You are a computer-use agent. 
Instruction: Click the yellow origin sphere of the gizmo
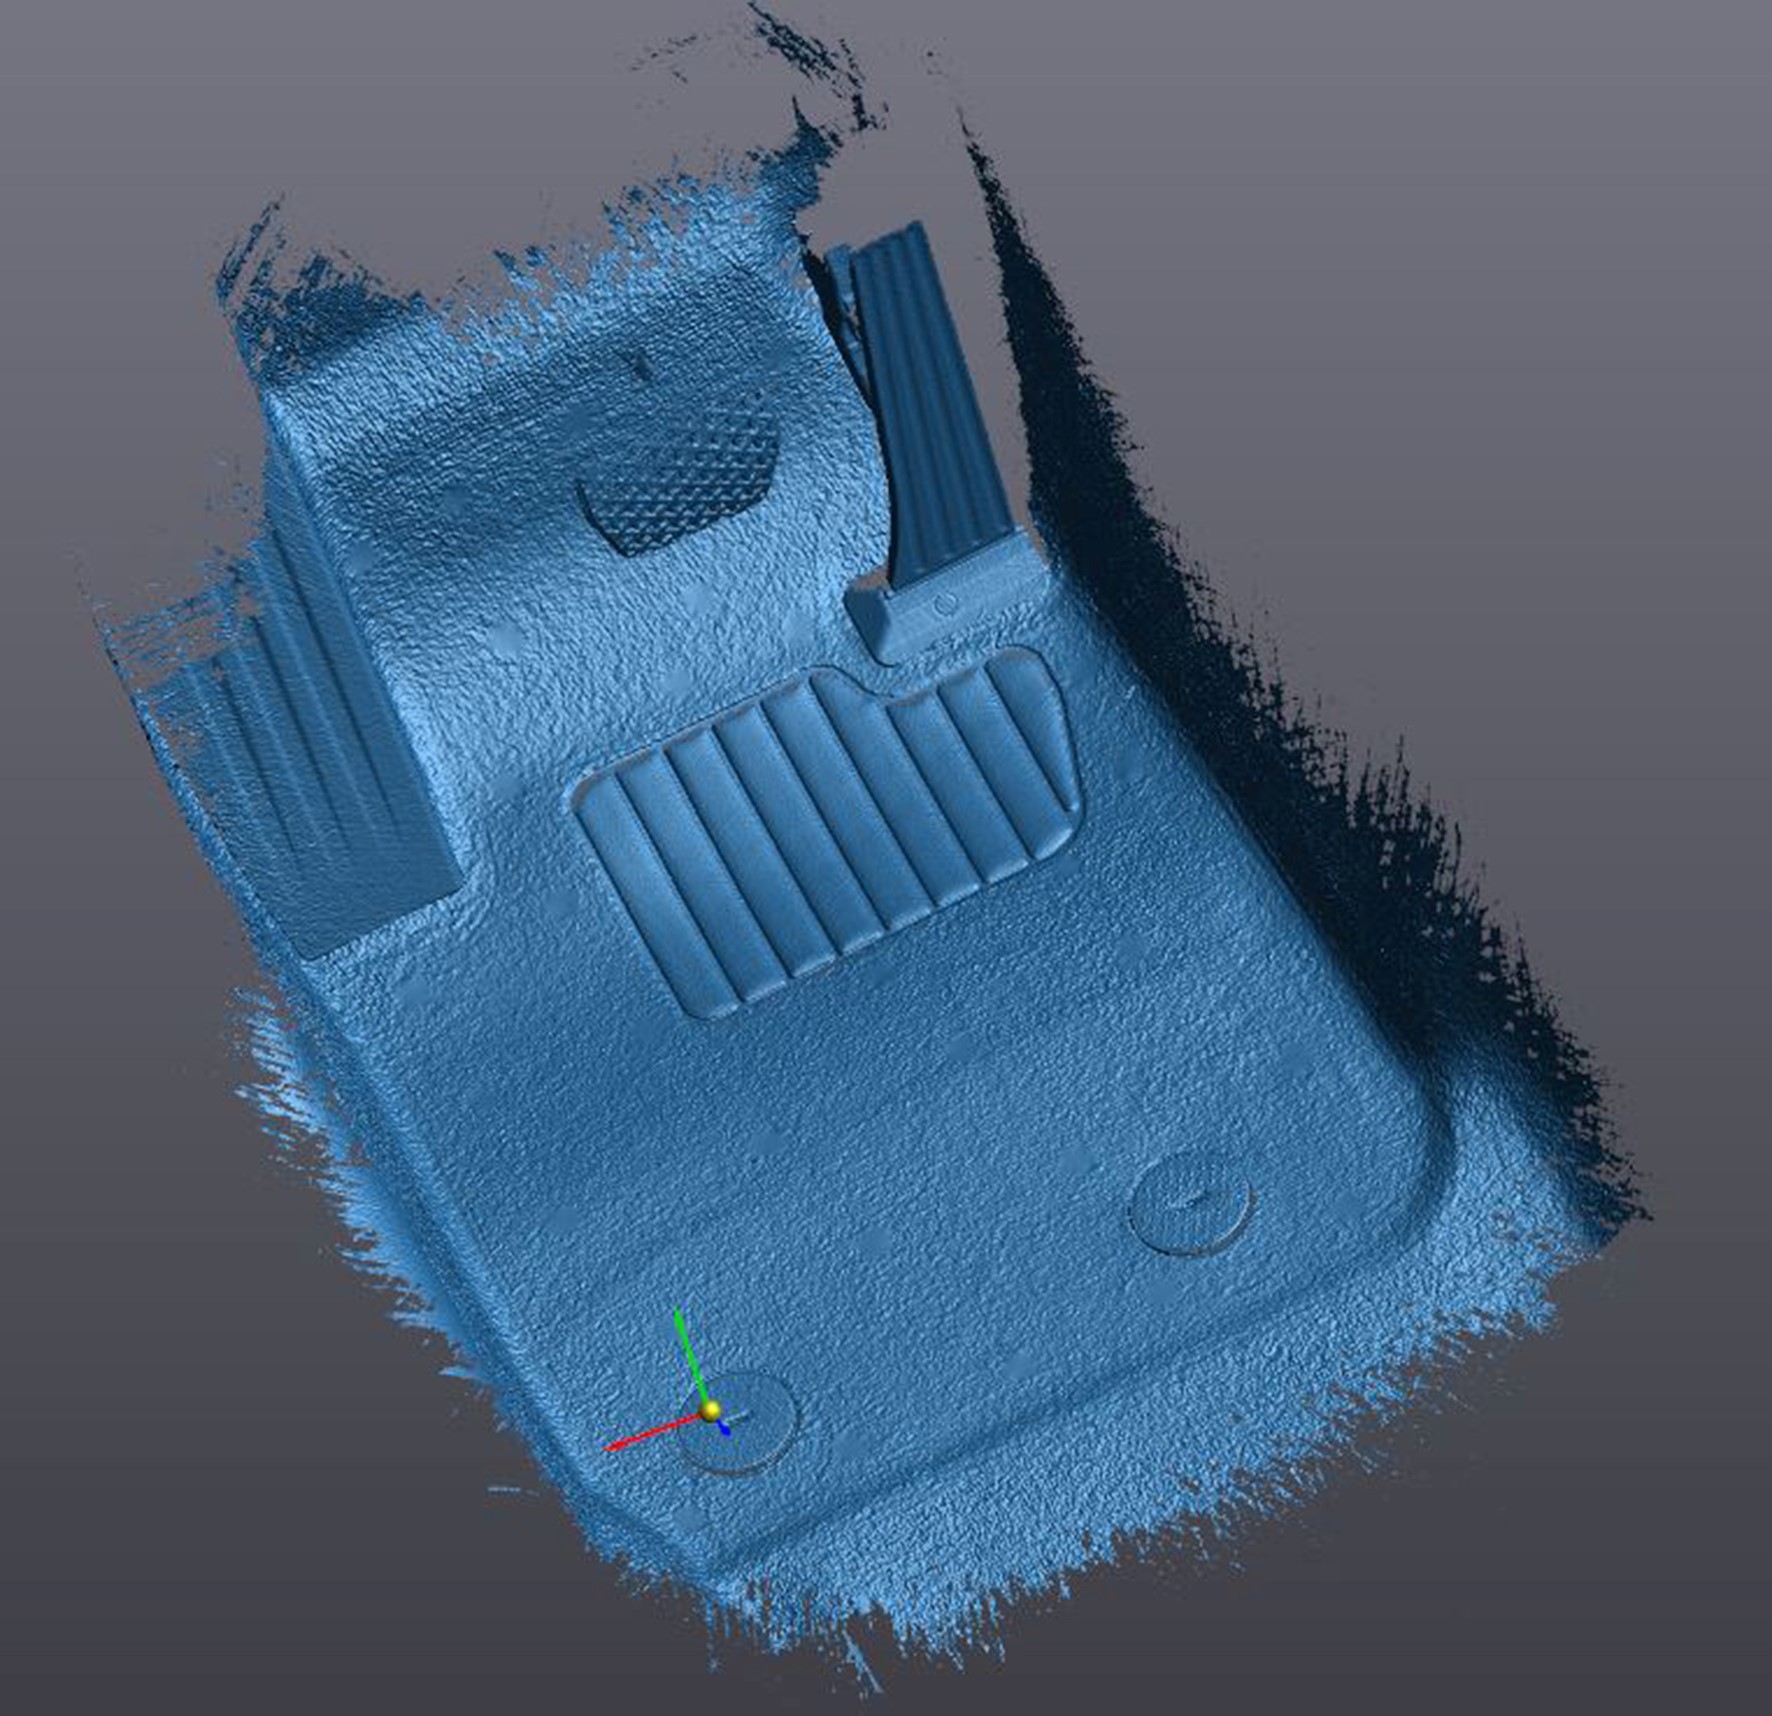[x=711, y=1410]
